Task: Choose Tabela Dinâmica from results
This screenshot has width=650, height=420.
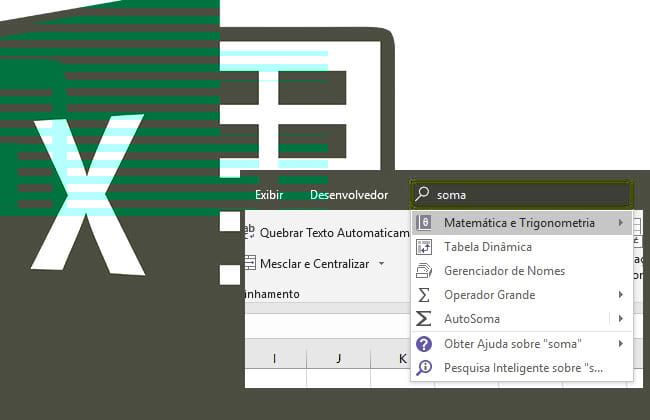Action: (x=522, y=247)
